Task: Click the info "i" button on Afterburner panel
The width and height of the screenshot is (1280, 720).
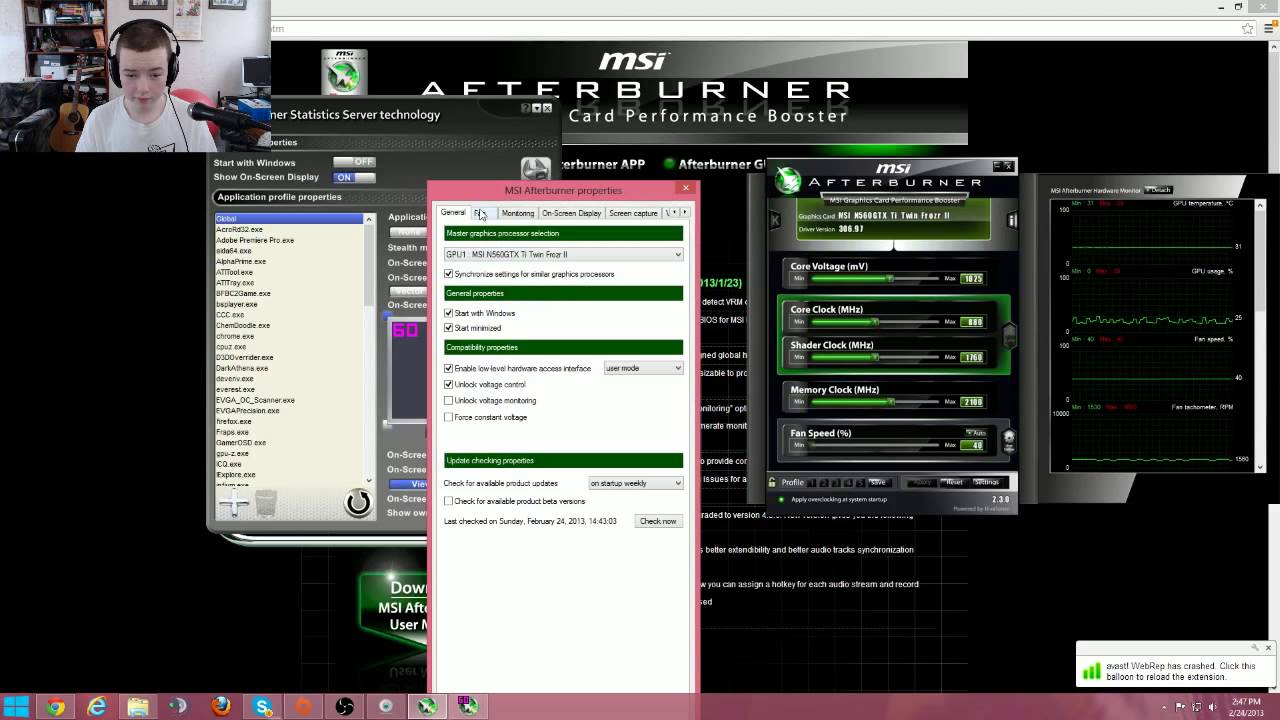Action: point(1011,219)
